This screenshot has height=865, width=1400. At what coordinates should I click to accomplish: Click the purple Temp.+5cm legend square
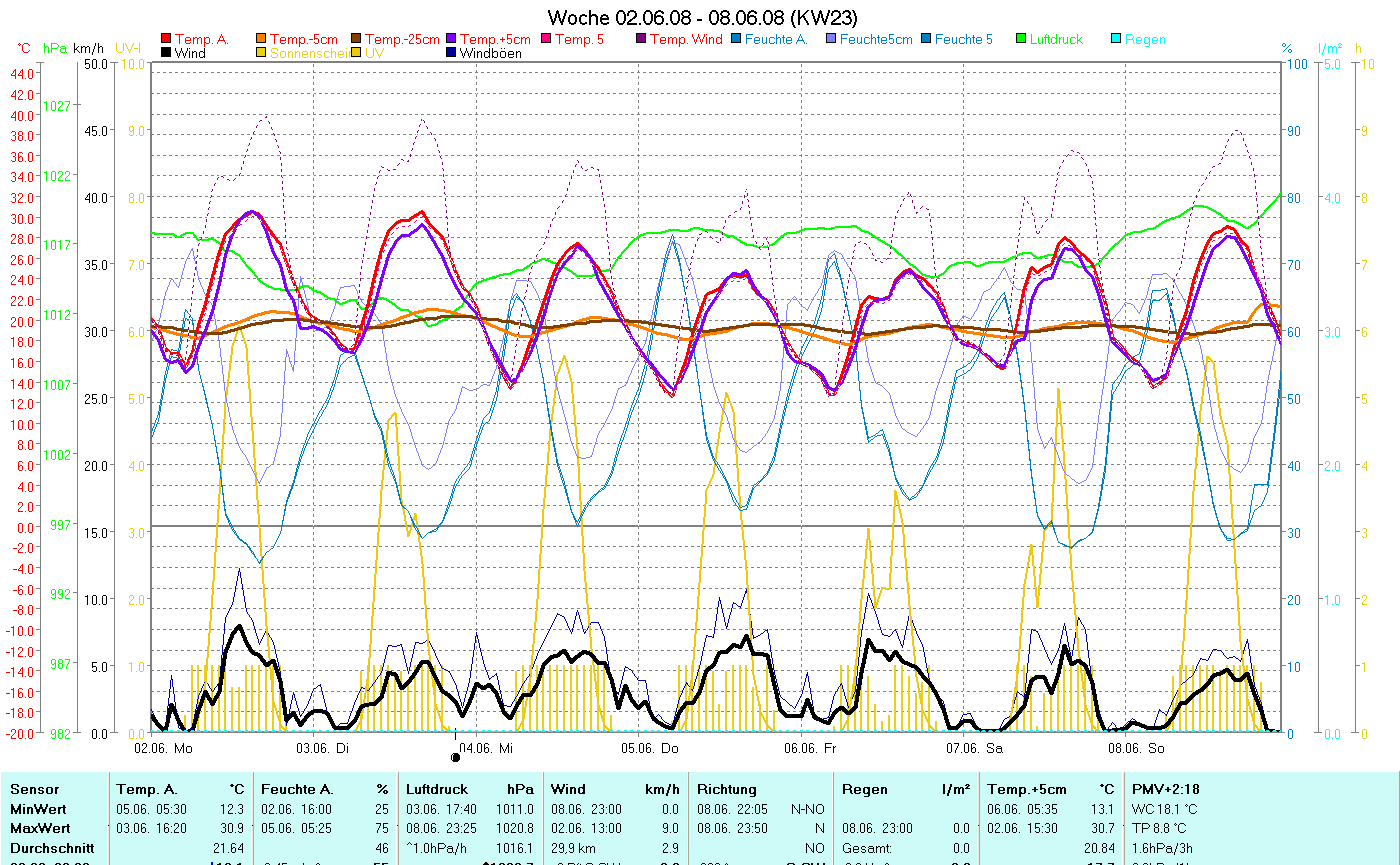[x=451, y=39]
